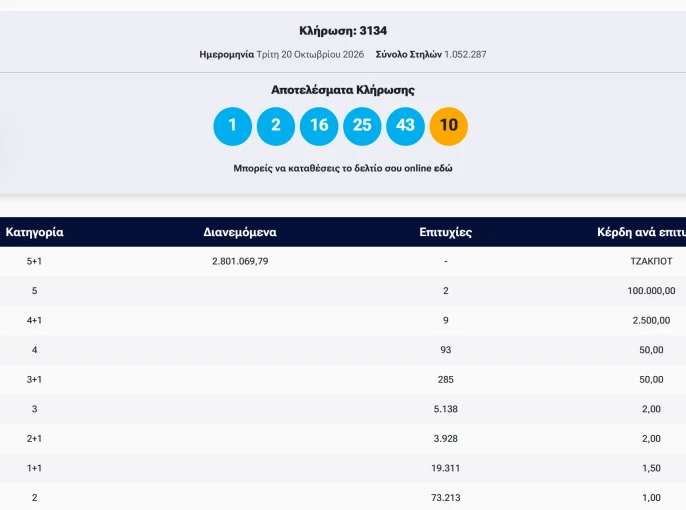The height and width of the screenshot is (510, 686).
Task: Click the total columns value 1.052.287
Action: click(x=465, y=54)
